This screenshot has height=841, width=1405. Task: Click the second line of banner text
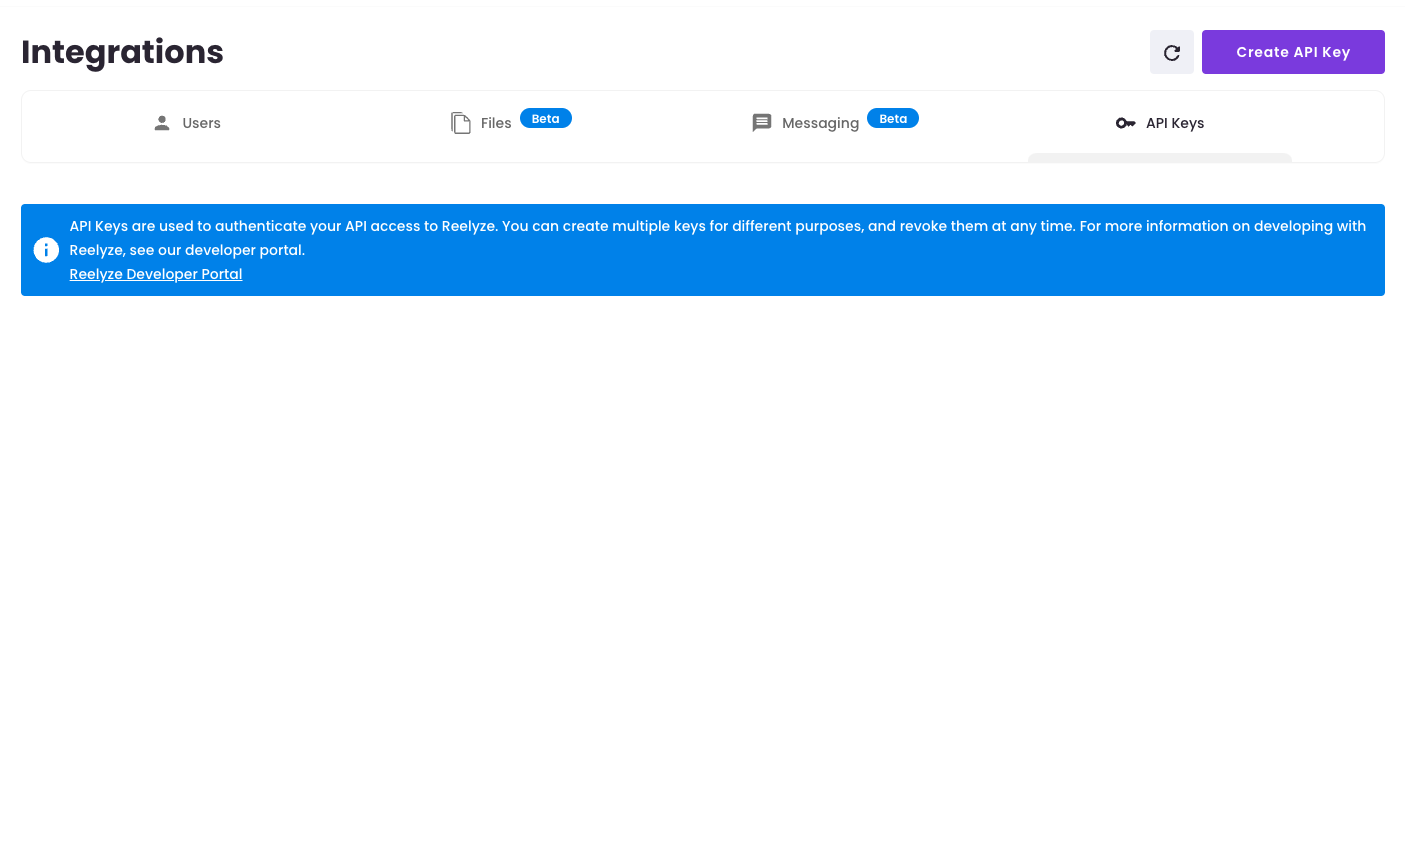pos(187,250)
